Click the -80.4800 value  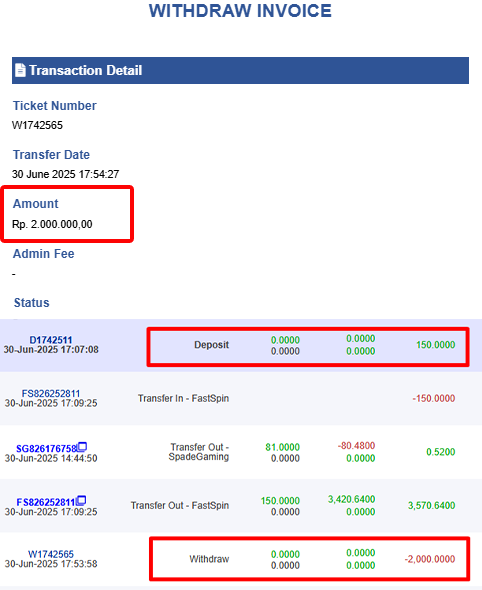356,446
